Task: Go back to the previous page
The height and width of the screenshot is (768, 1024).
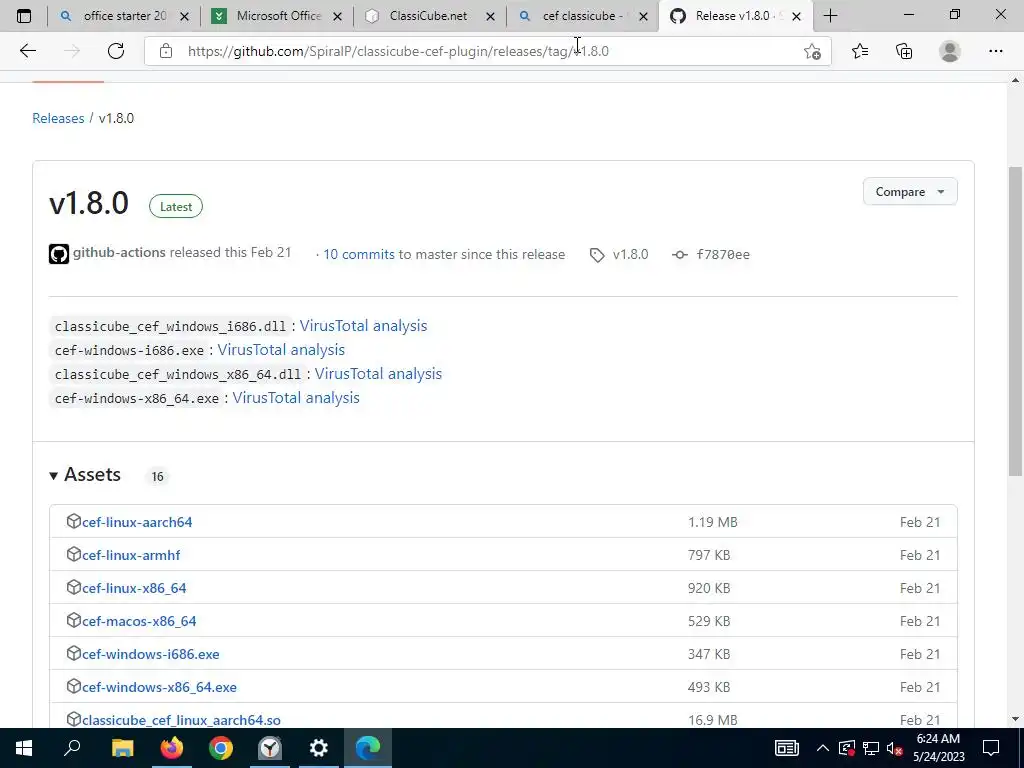Action: (x=27, y=51)
